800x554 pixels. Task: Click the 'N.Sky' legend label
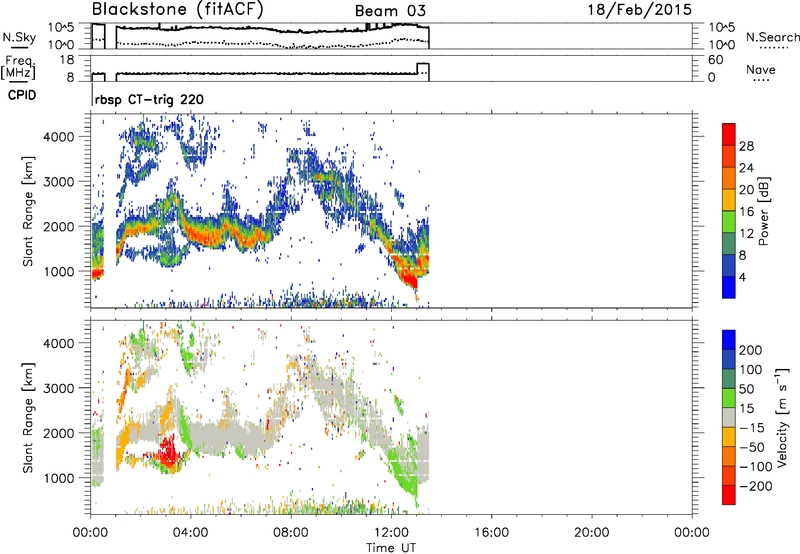(x=19, y=37)
